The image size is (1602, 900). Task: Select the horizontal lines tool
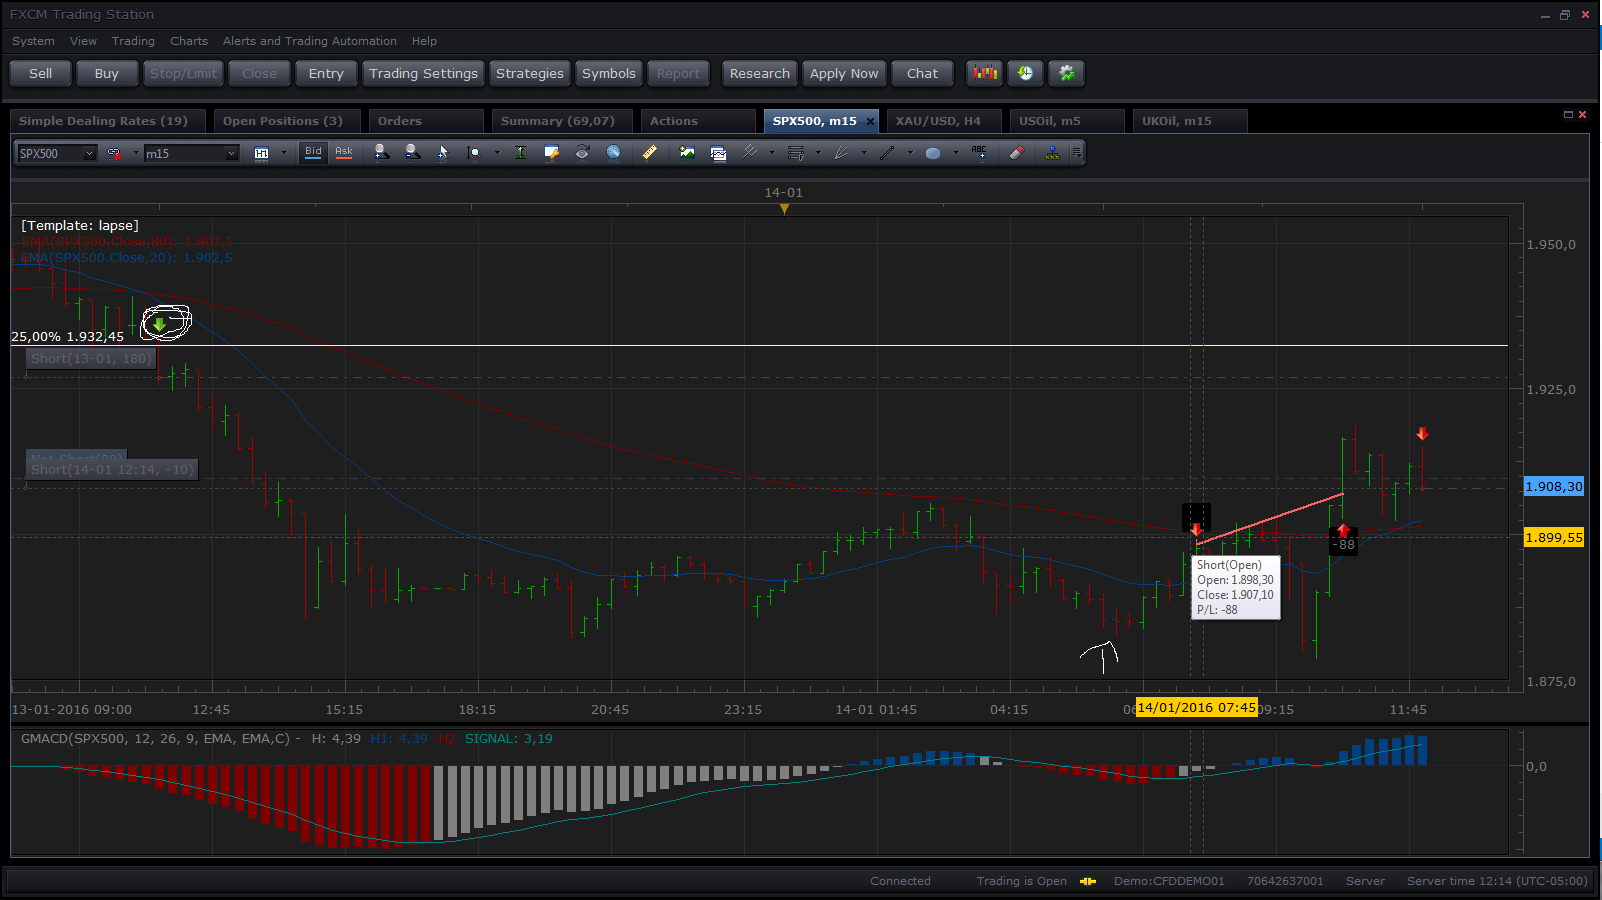pos(796,152)
